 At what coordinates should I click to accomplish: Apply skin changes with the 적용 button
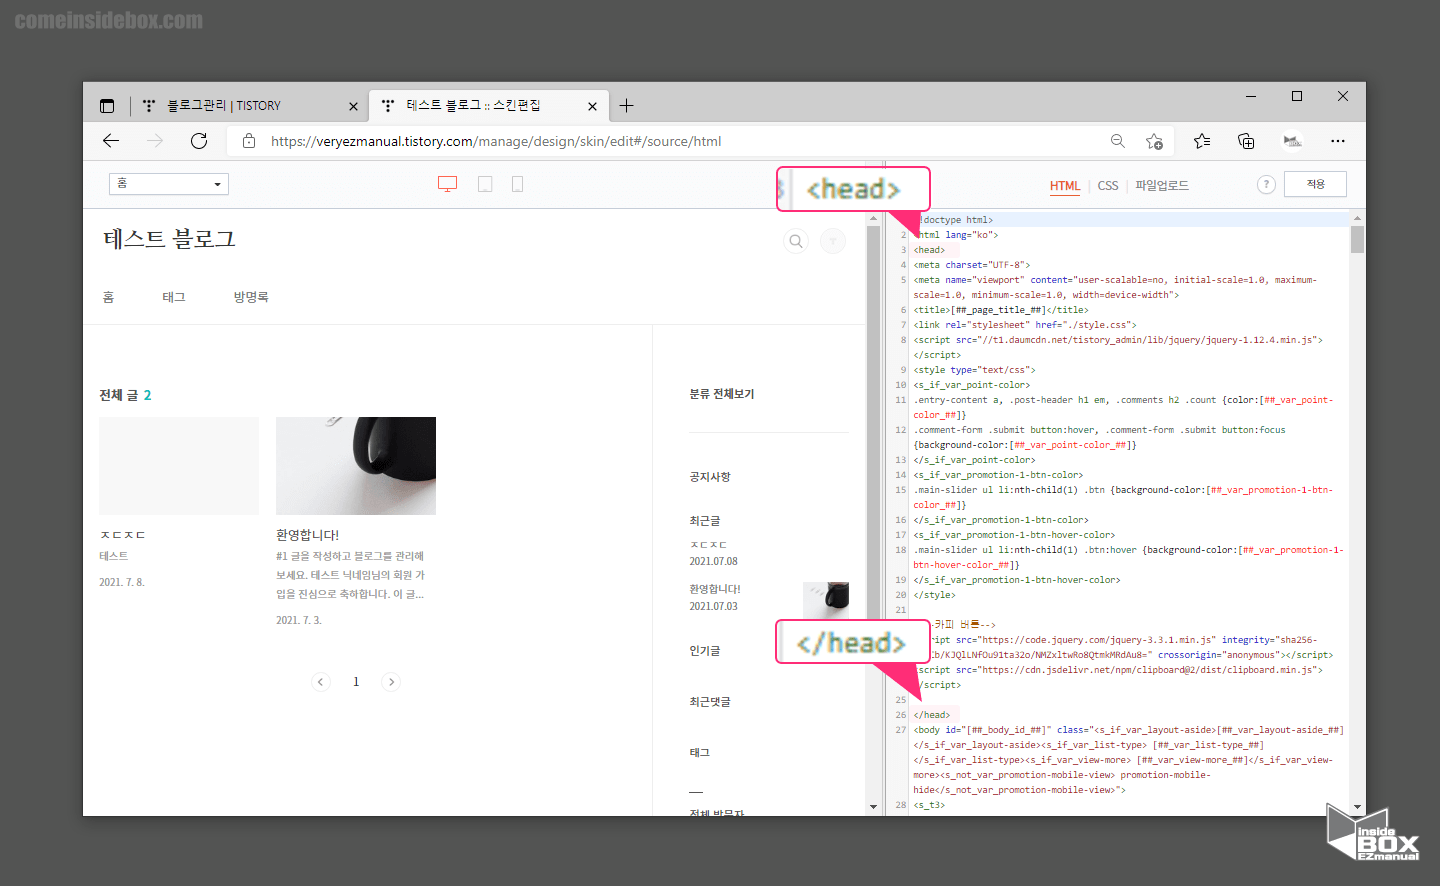1315,184
